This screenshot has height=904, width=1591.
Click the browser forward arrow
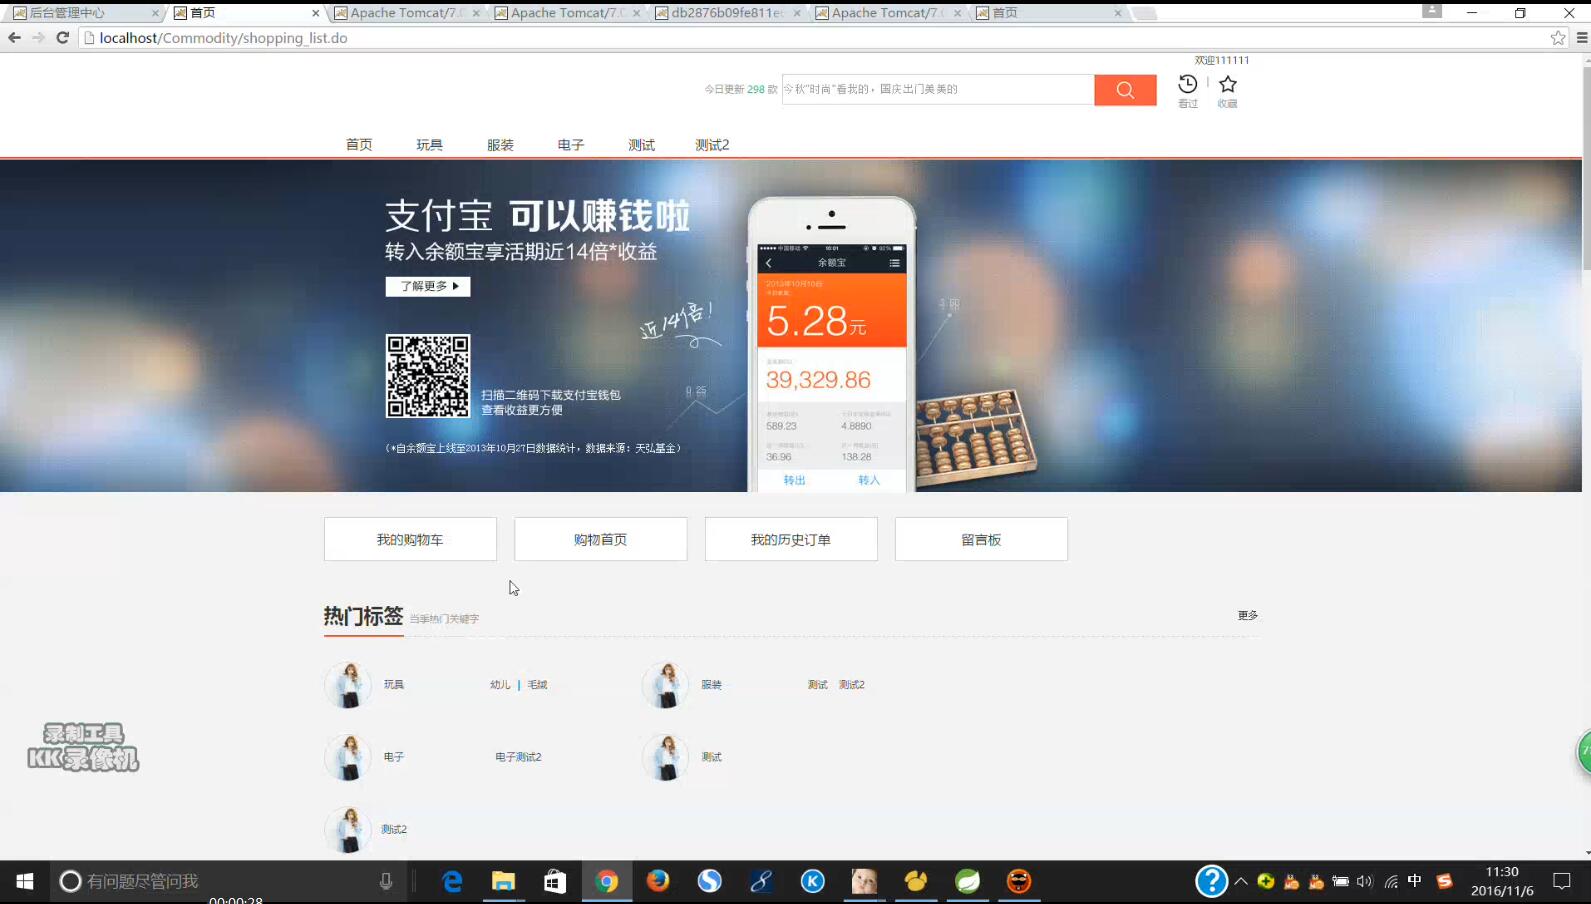[x=38, y=38]
